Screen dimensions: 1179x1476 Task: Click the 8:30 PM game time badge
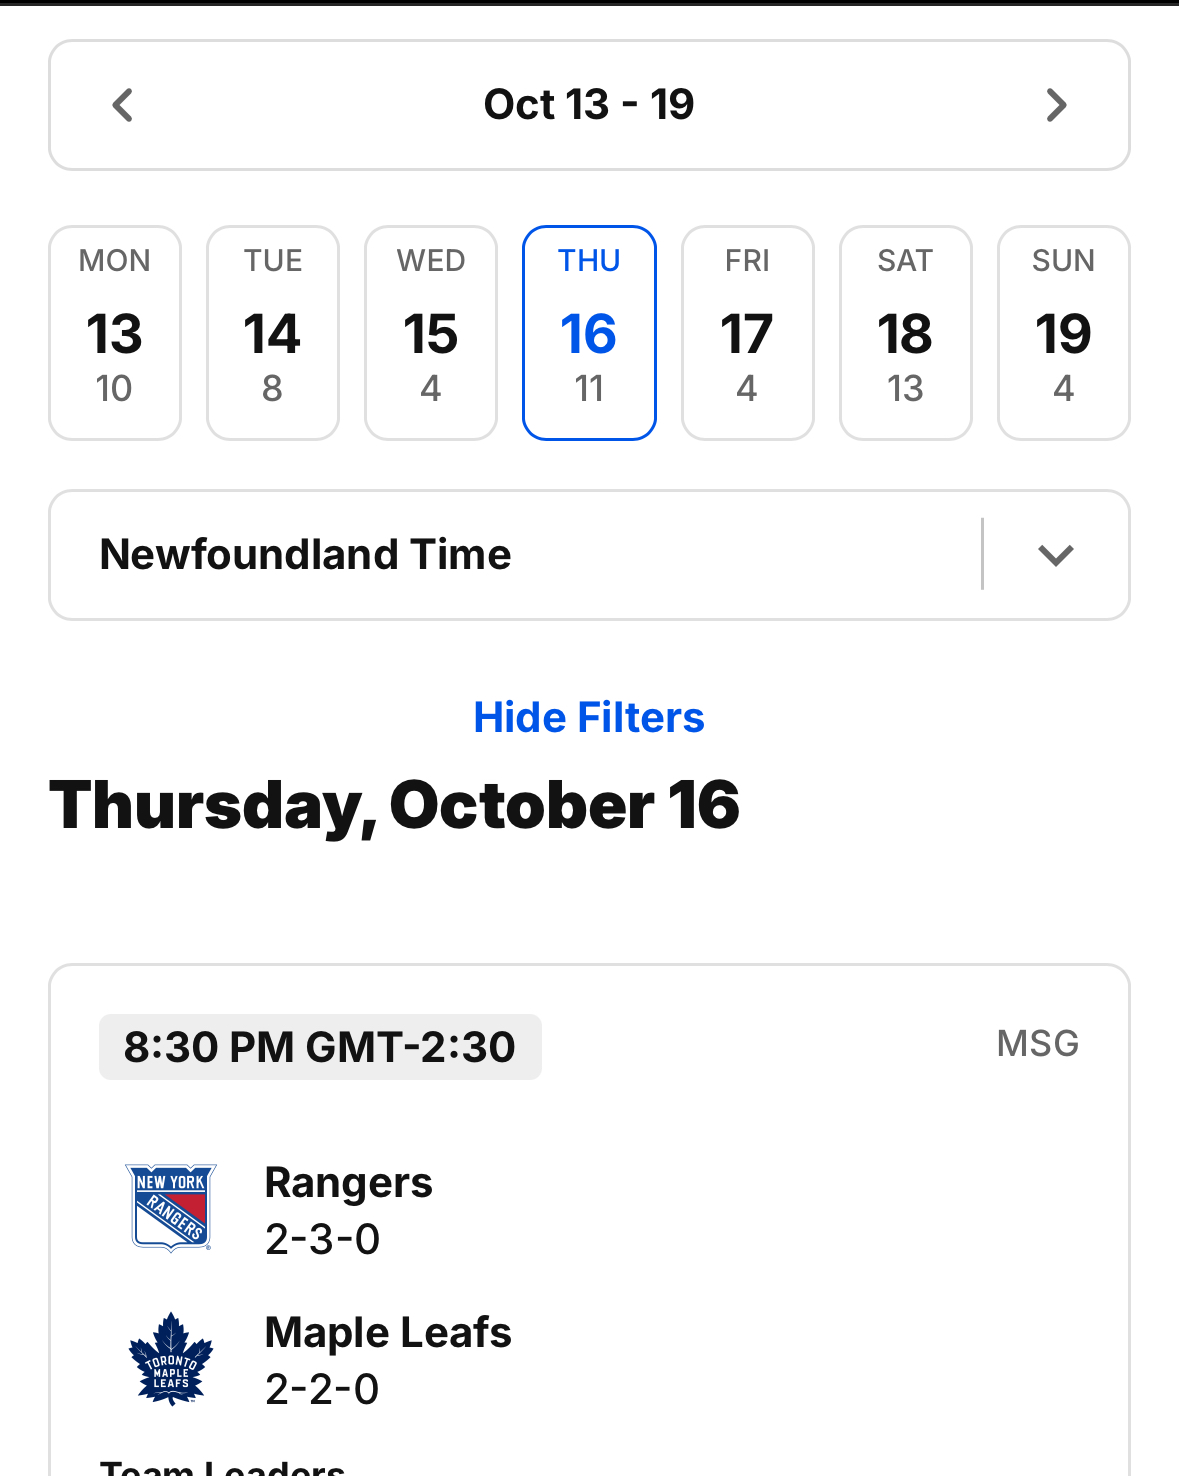pyautogui.click(x=320, y=1047)
